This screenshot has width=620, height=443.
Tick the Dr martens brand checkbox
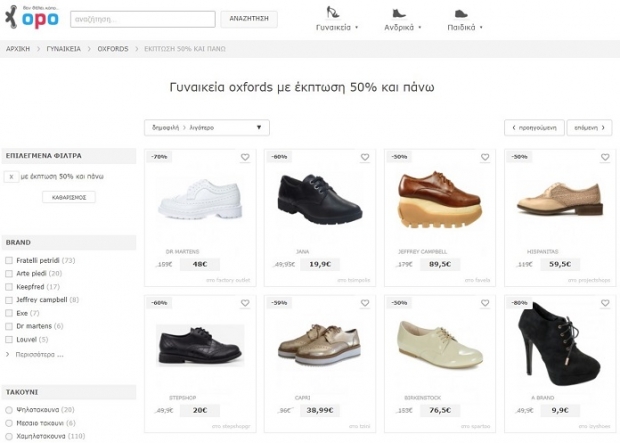[9, 326]
